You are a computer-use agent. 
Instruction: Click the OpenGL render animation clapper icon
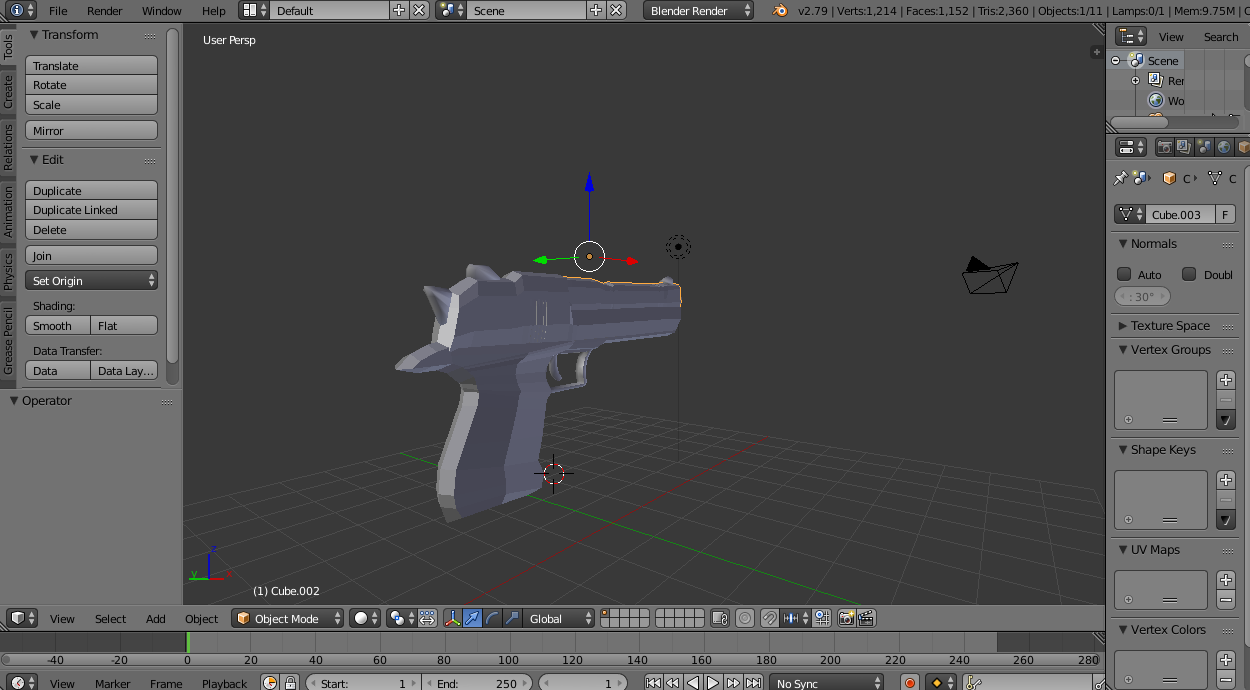[867, 618]
